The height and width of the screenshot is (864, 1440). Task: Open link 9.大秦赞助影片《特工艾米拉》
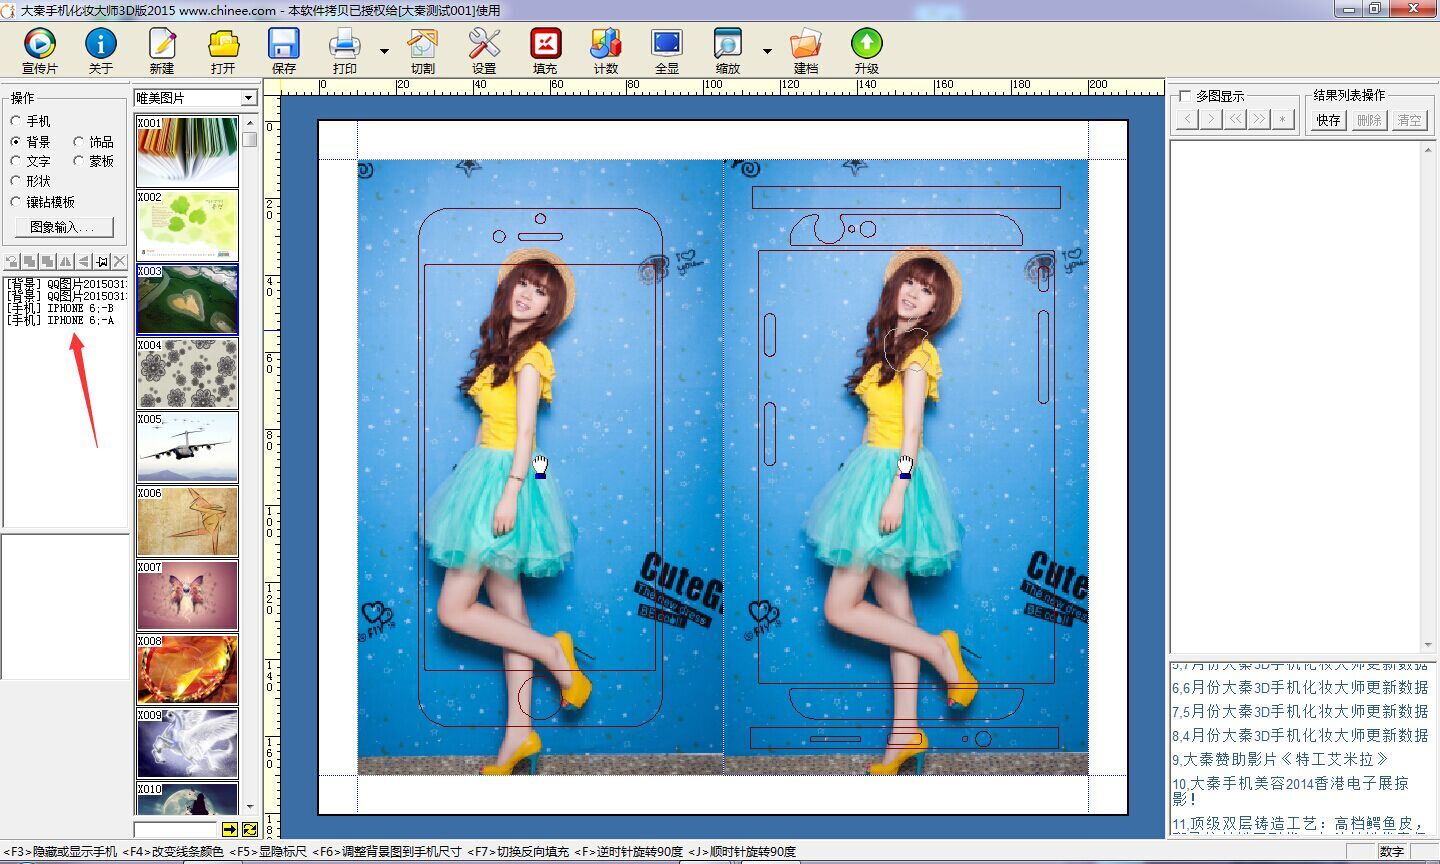pyautogui.click(x=1280, y=759)
